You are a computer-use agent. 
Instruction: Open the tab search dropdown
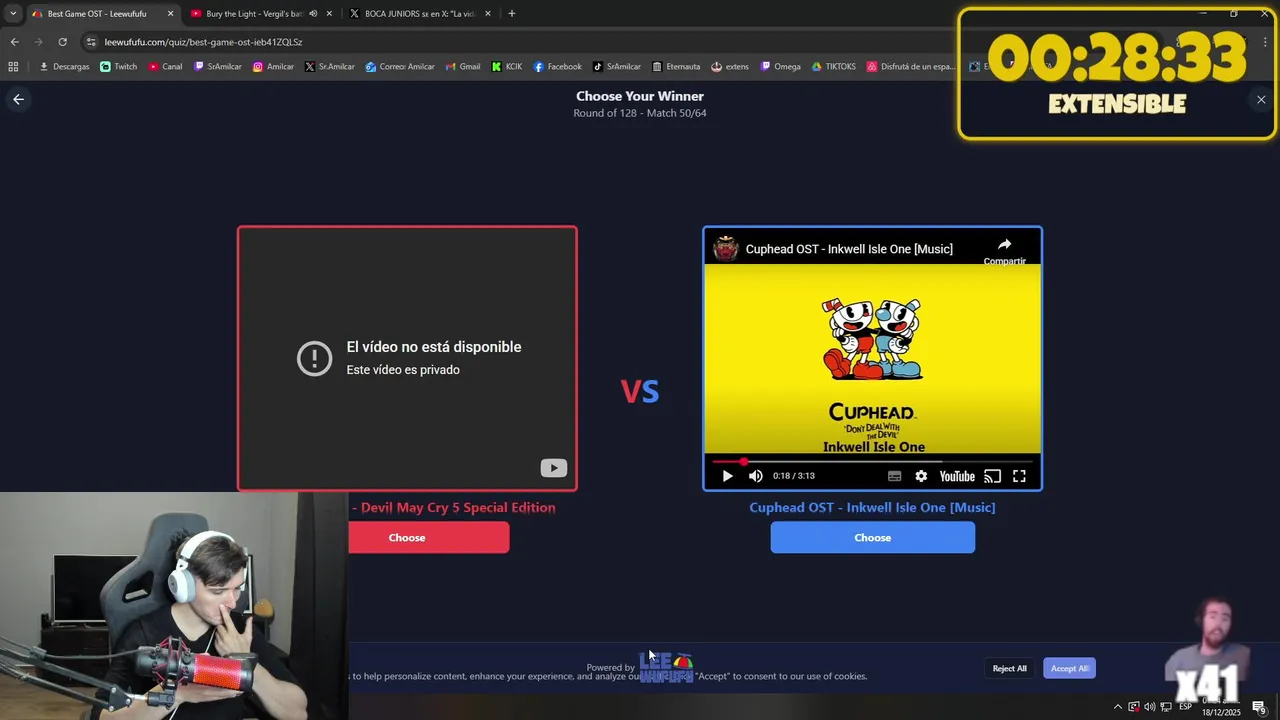point(13,14)
